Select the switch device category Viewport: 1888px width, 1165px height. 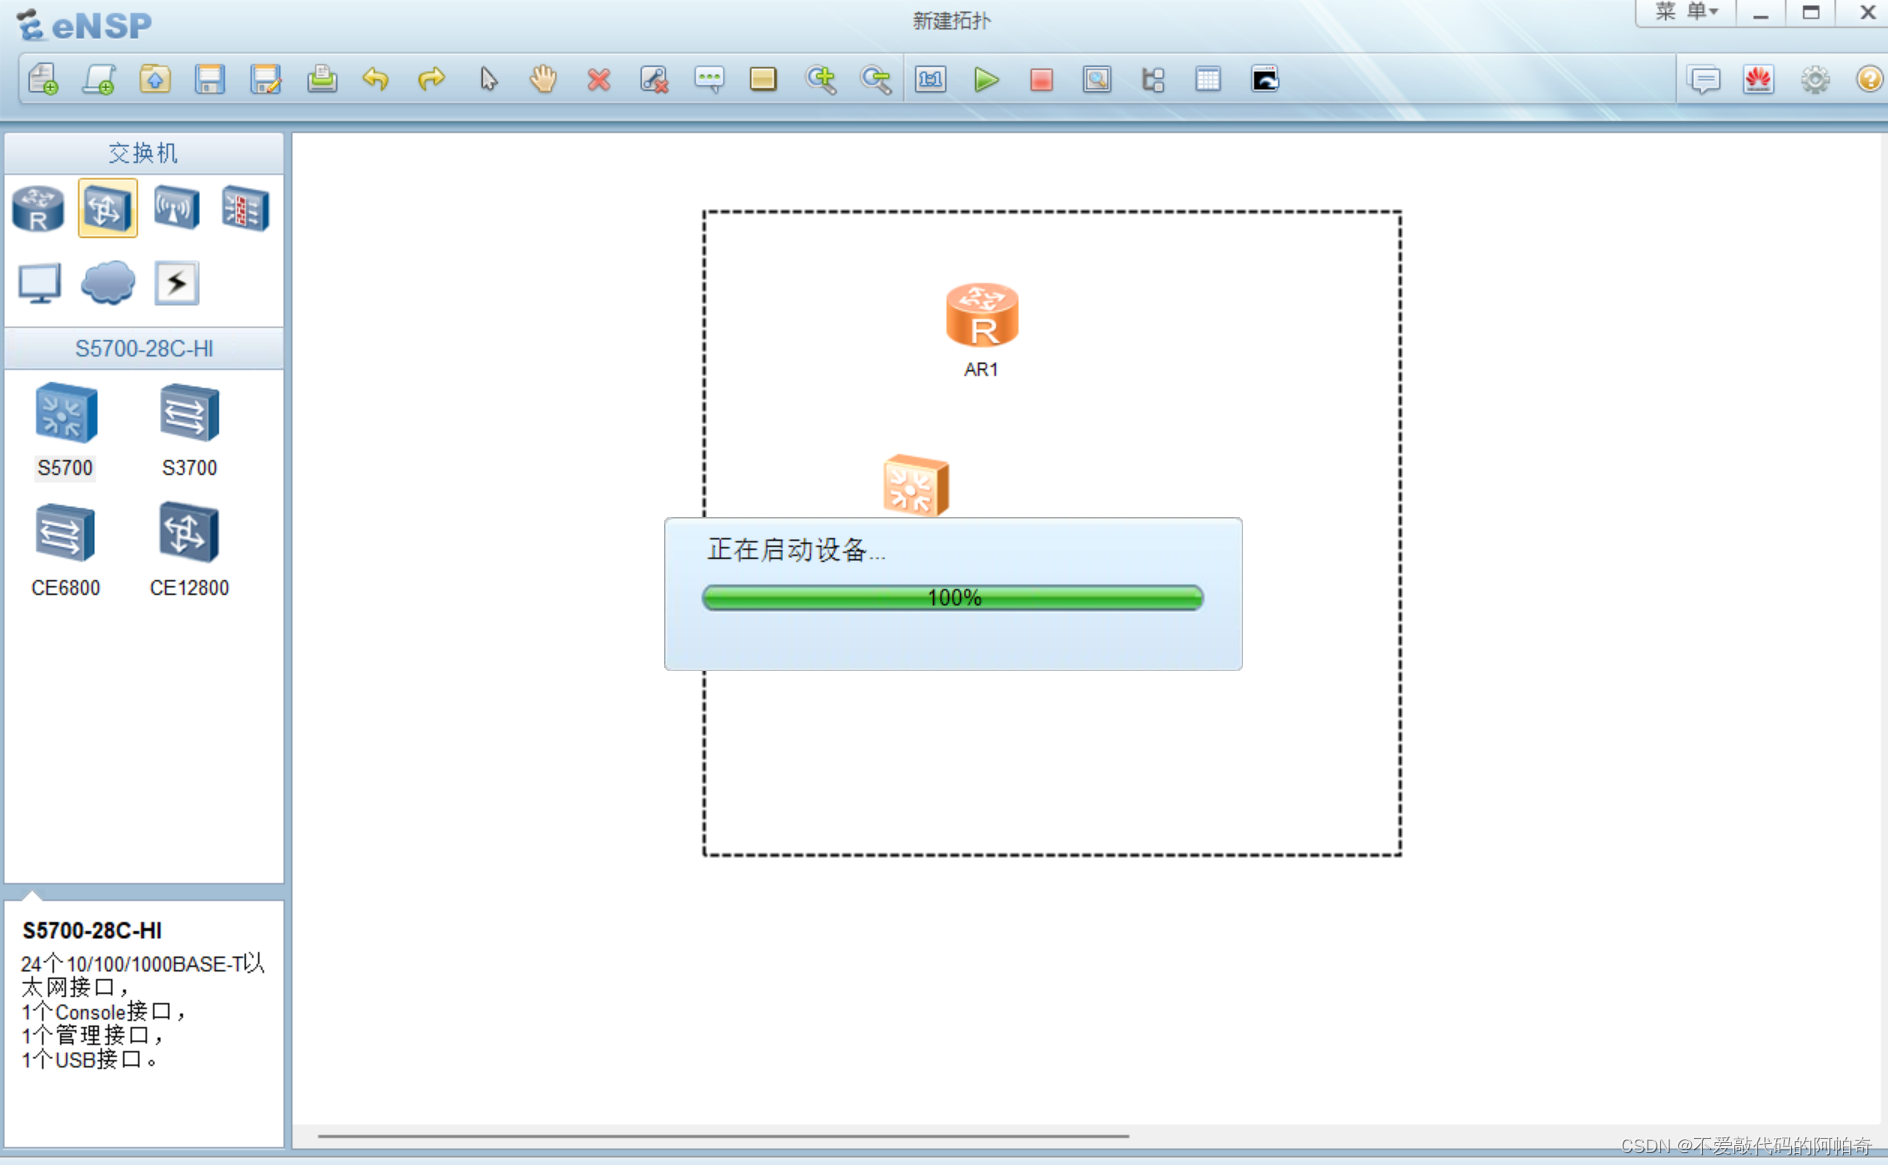click(108, 208)
